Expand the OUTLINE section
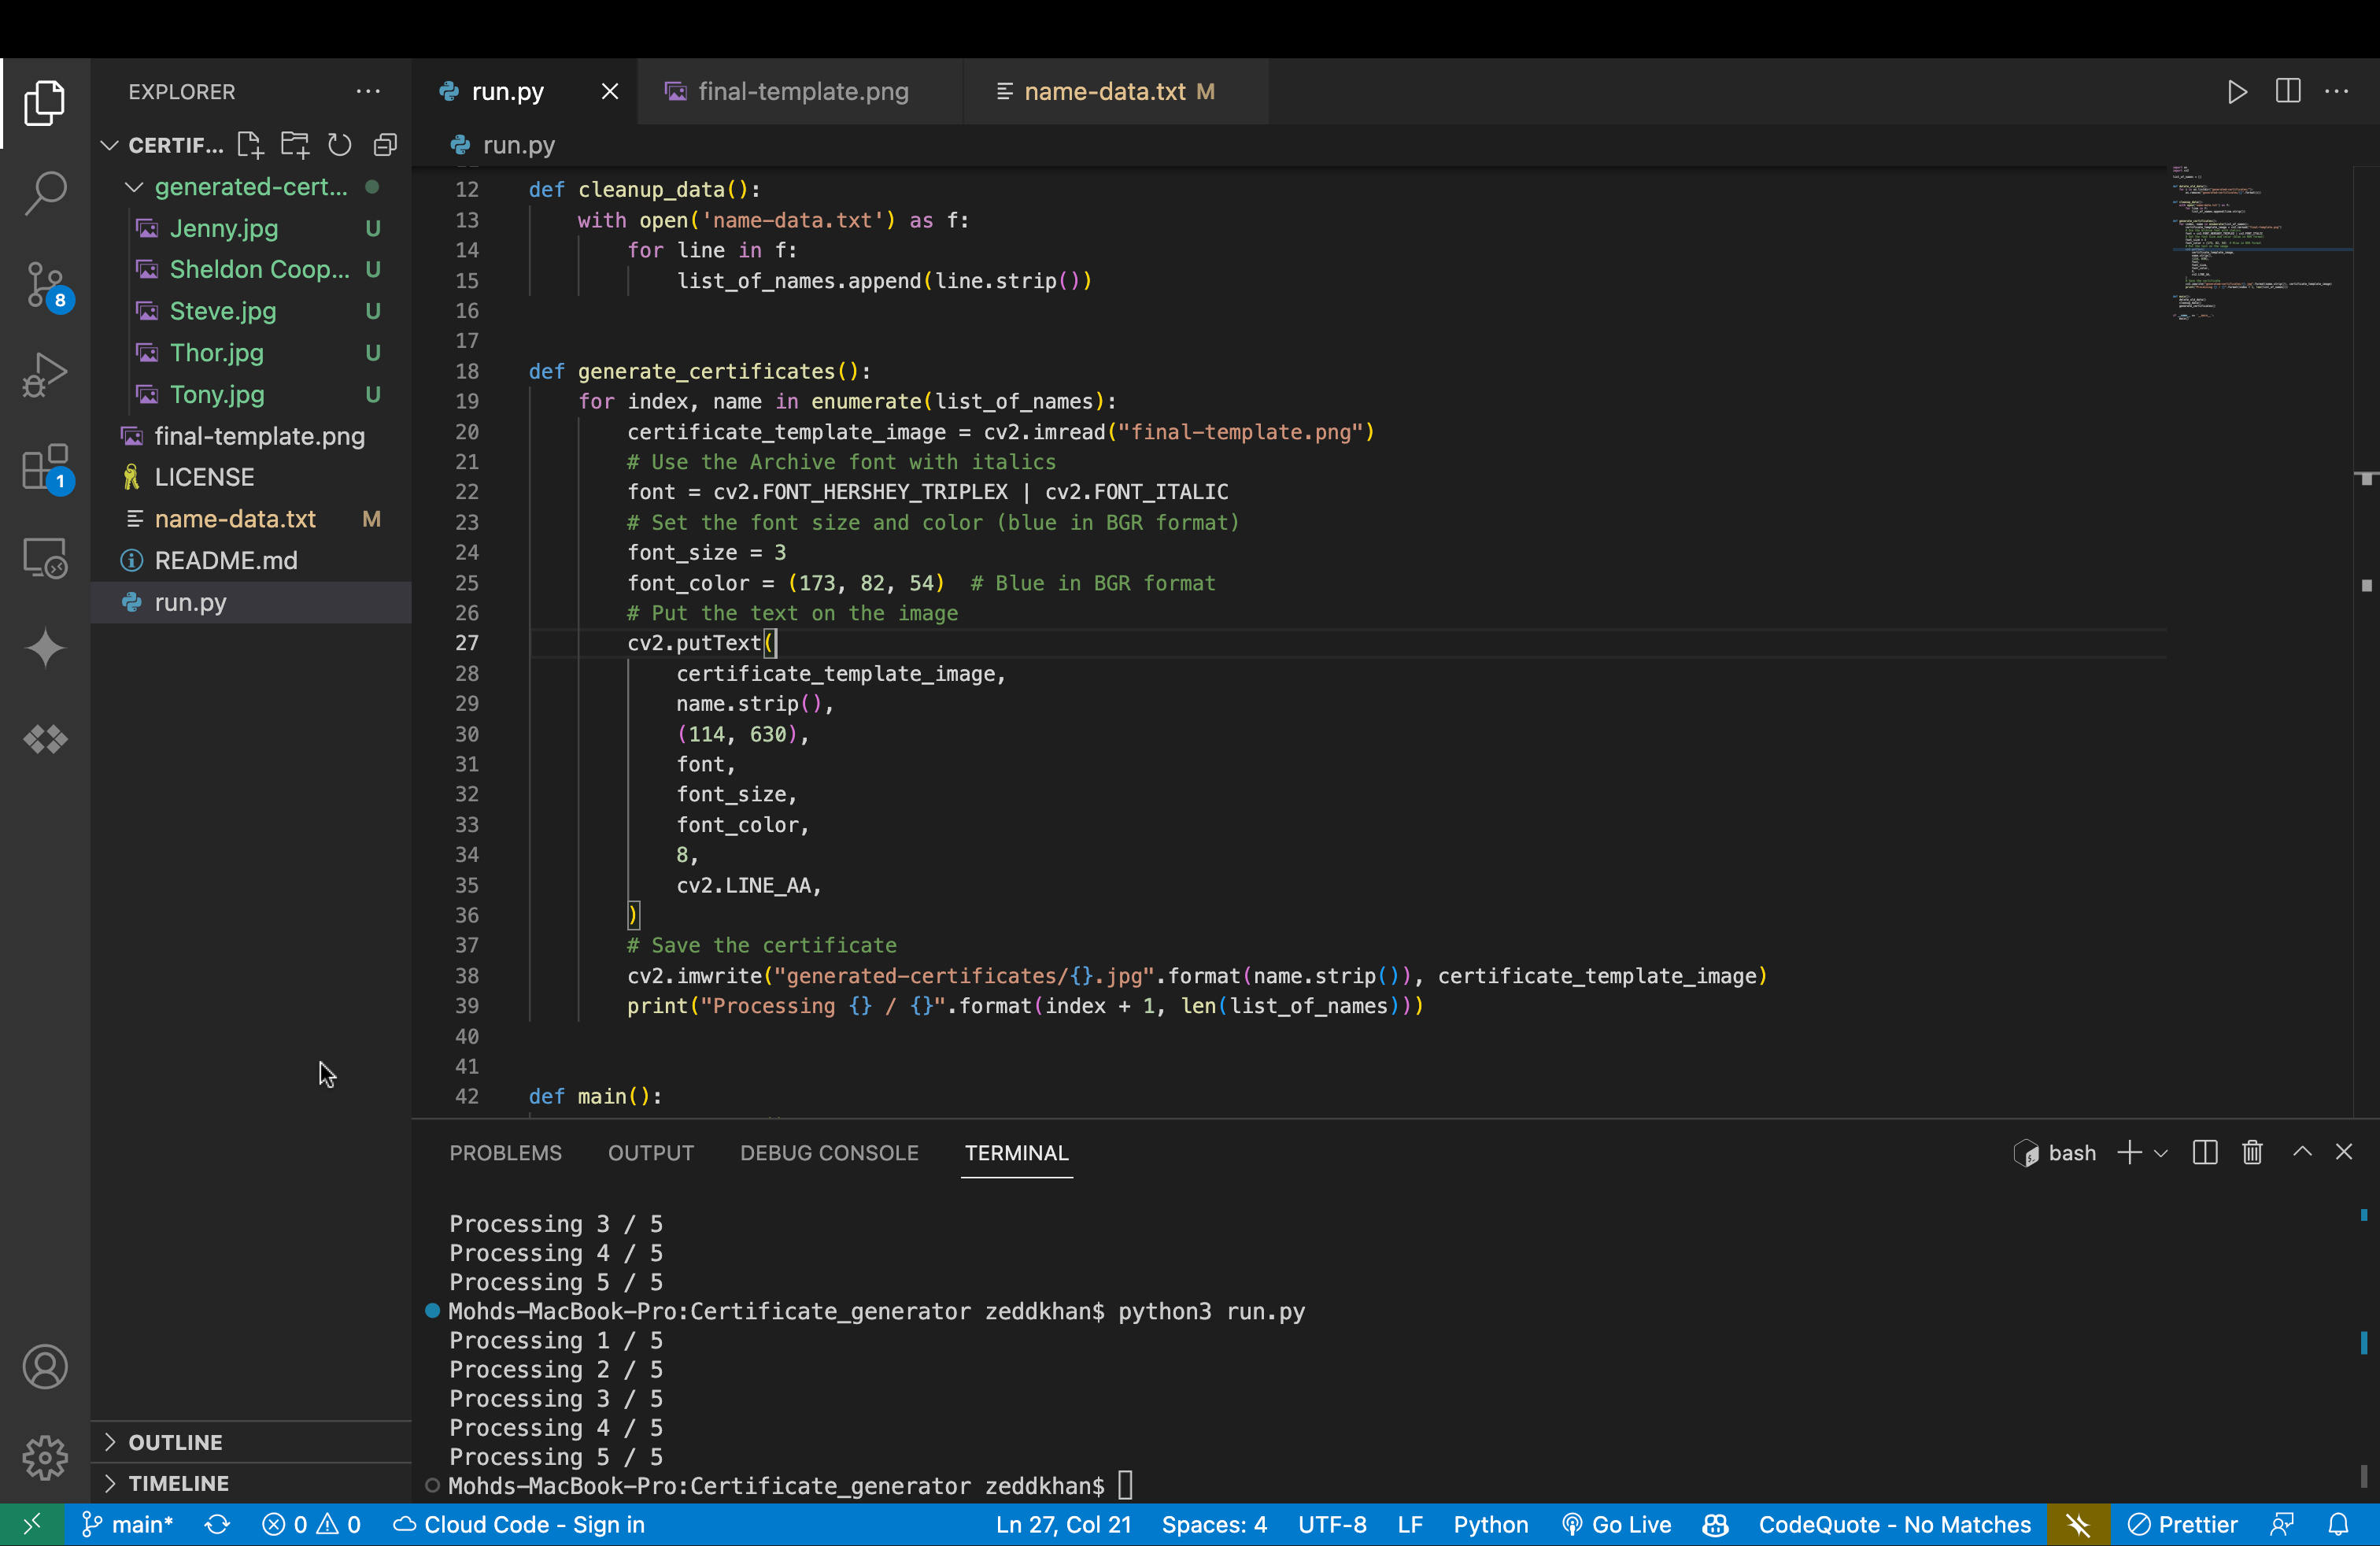 [175, 1442]
